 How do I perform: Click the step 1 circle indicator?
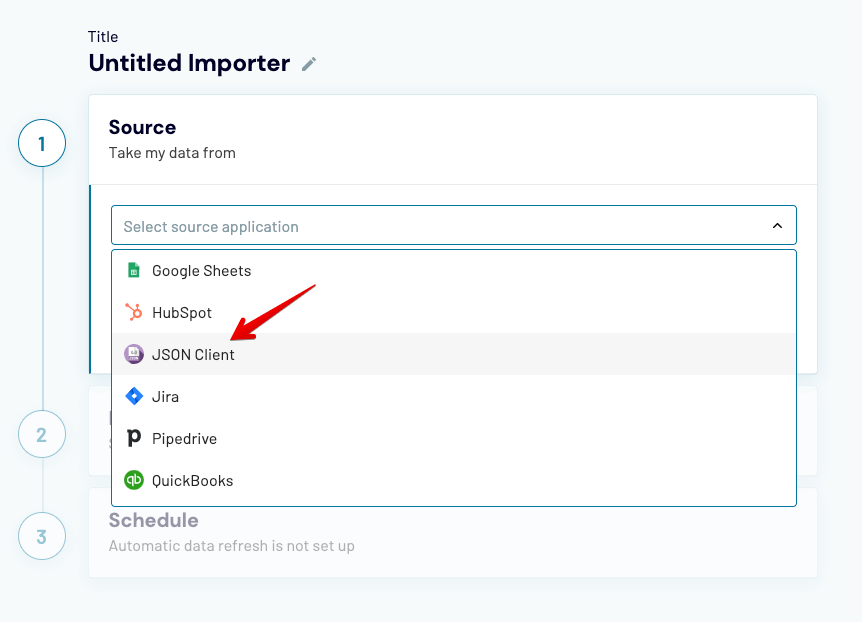click(x=41, y=143)
